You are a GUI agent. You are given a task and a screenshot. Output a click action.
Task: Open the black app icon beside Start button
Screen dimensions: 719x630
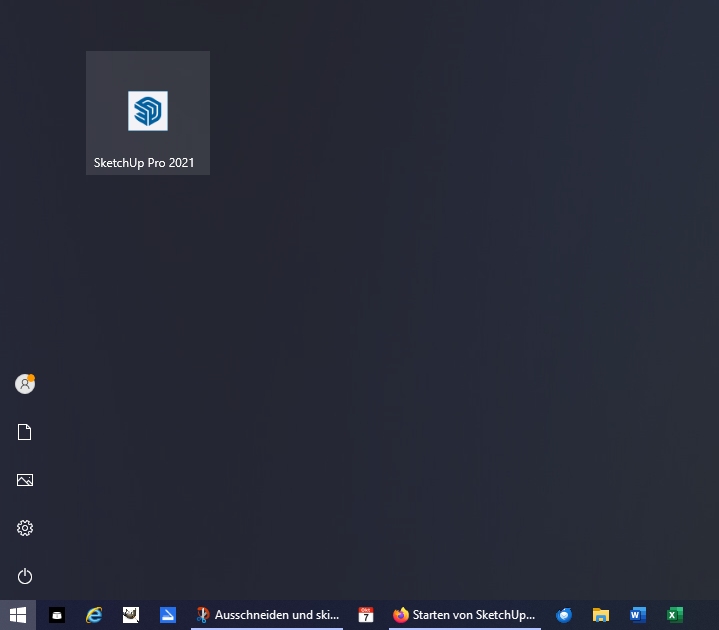tap(57, 615)
